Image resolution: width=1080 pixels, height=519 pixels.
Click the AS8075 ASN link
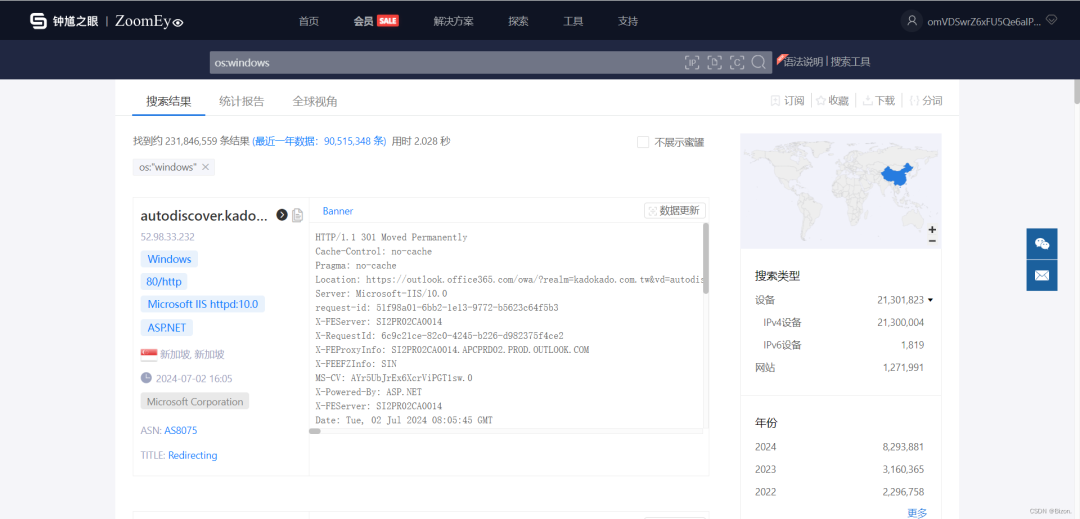(181, 431)
